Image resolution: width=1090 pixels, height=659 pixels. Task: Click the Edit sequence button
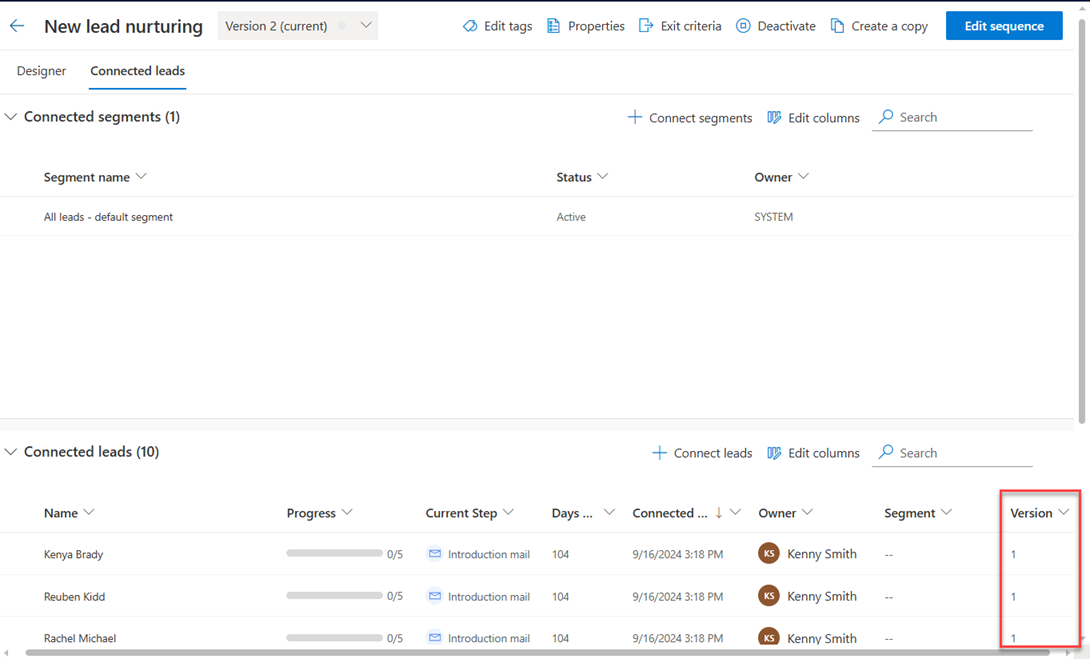pos(1004,26)
